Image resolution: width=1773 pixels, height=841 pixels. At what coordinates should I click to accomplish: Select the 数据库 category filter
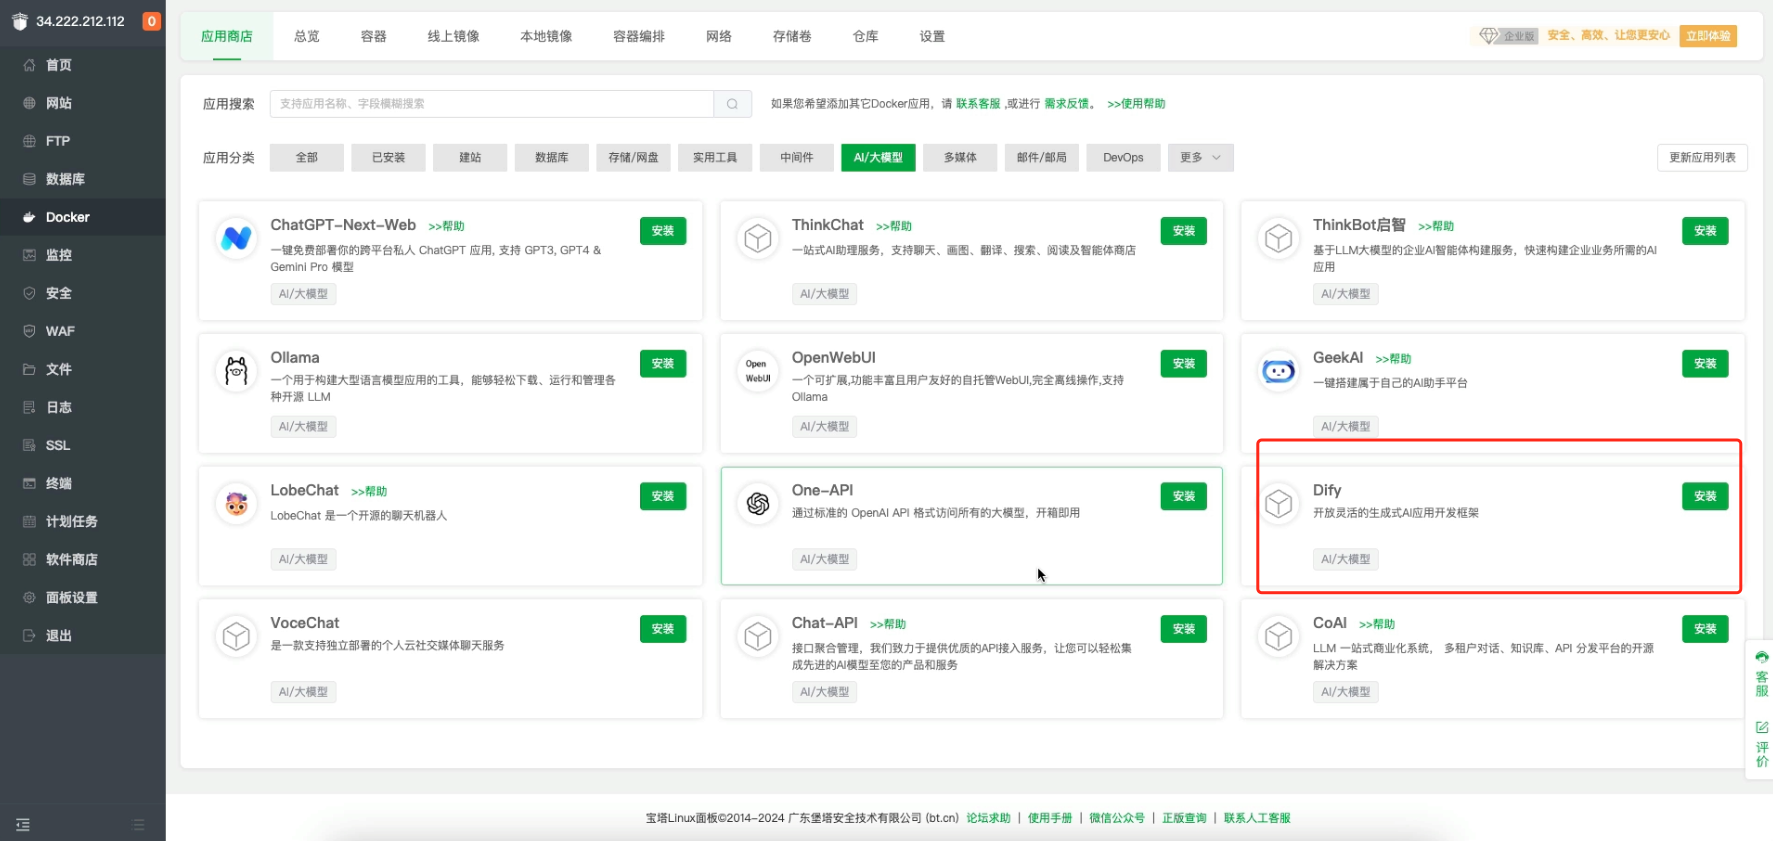(551, 158)
